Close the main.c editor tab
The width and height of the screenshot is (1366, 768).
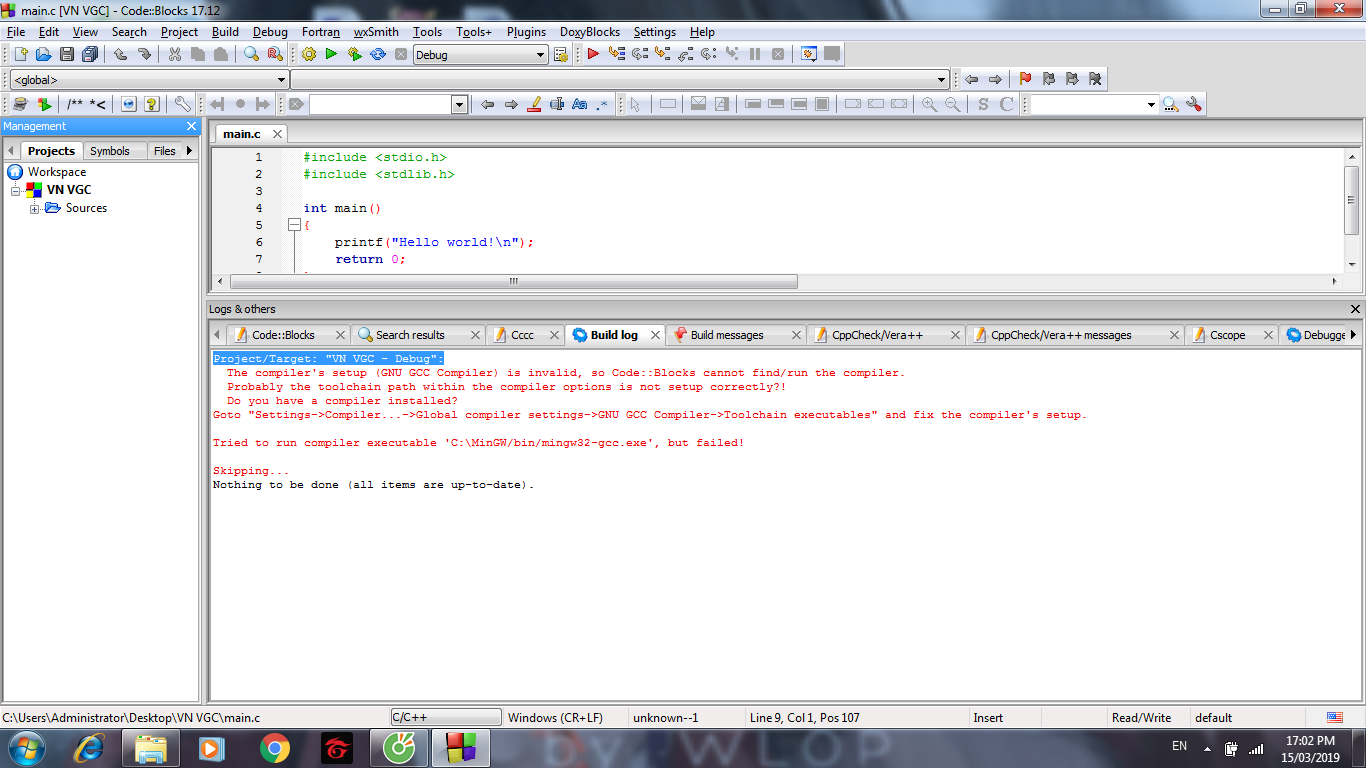[277, 133]
